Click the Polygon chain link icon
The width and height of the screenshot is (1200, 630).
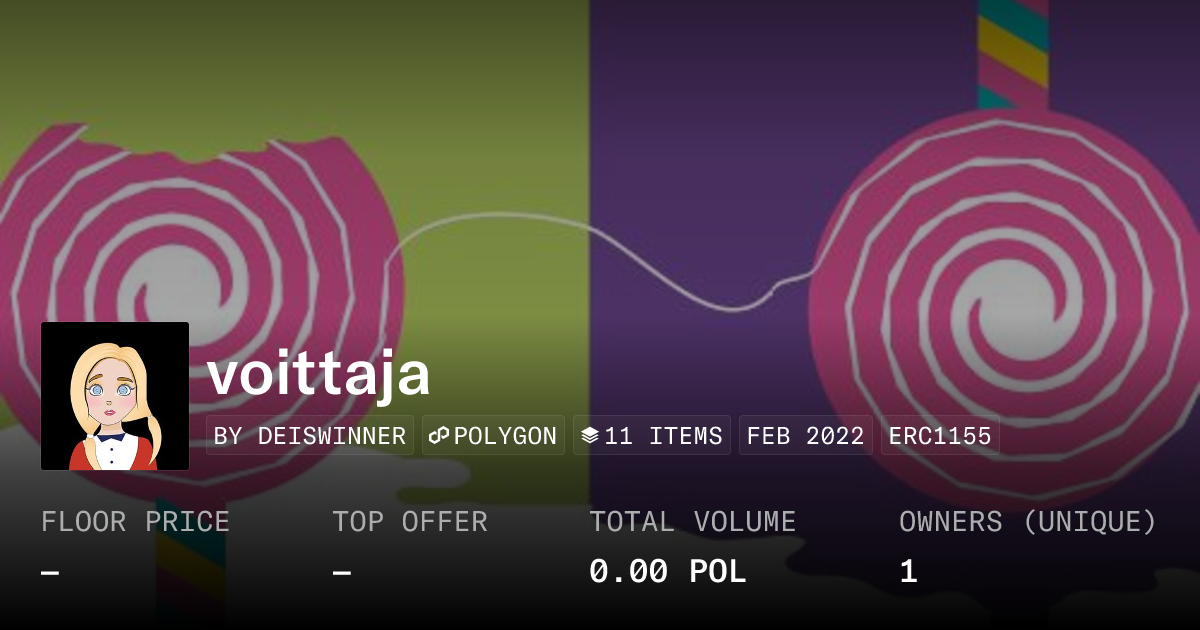coord(439,436)
